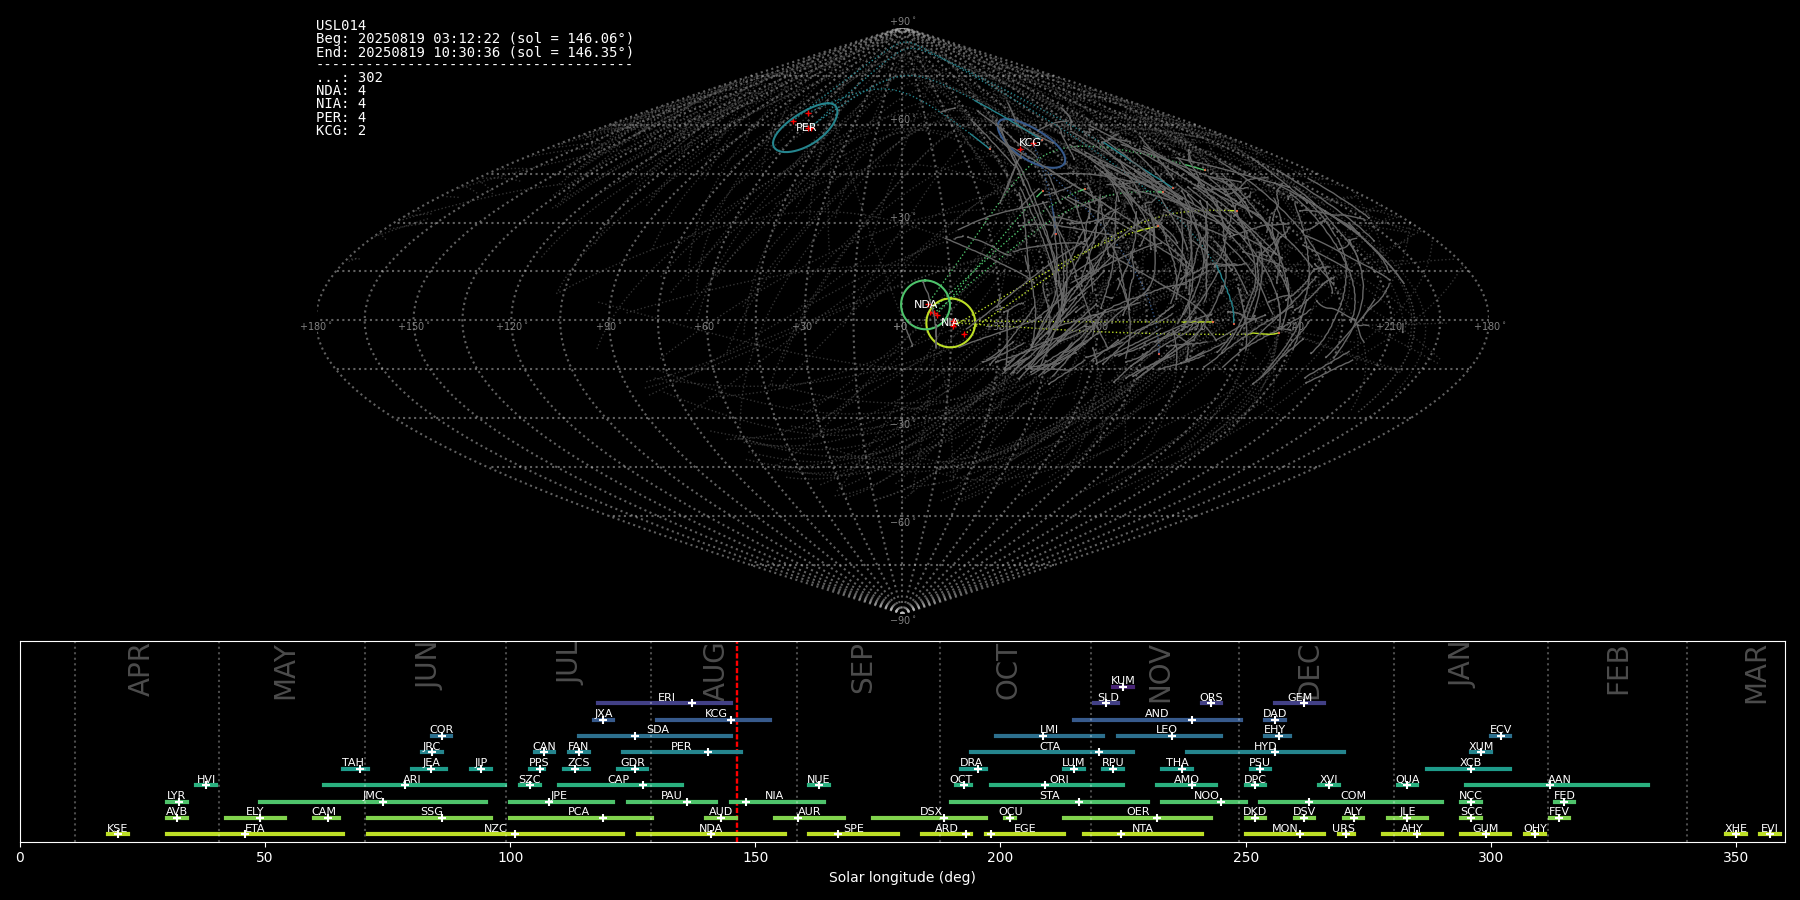The width and height of the screenshot is (1800, 900).
Task: Click the NTA shower bar in timeline
Action: (x=1142, y=834)
